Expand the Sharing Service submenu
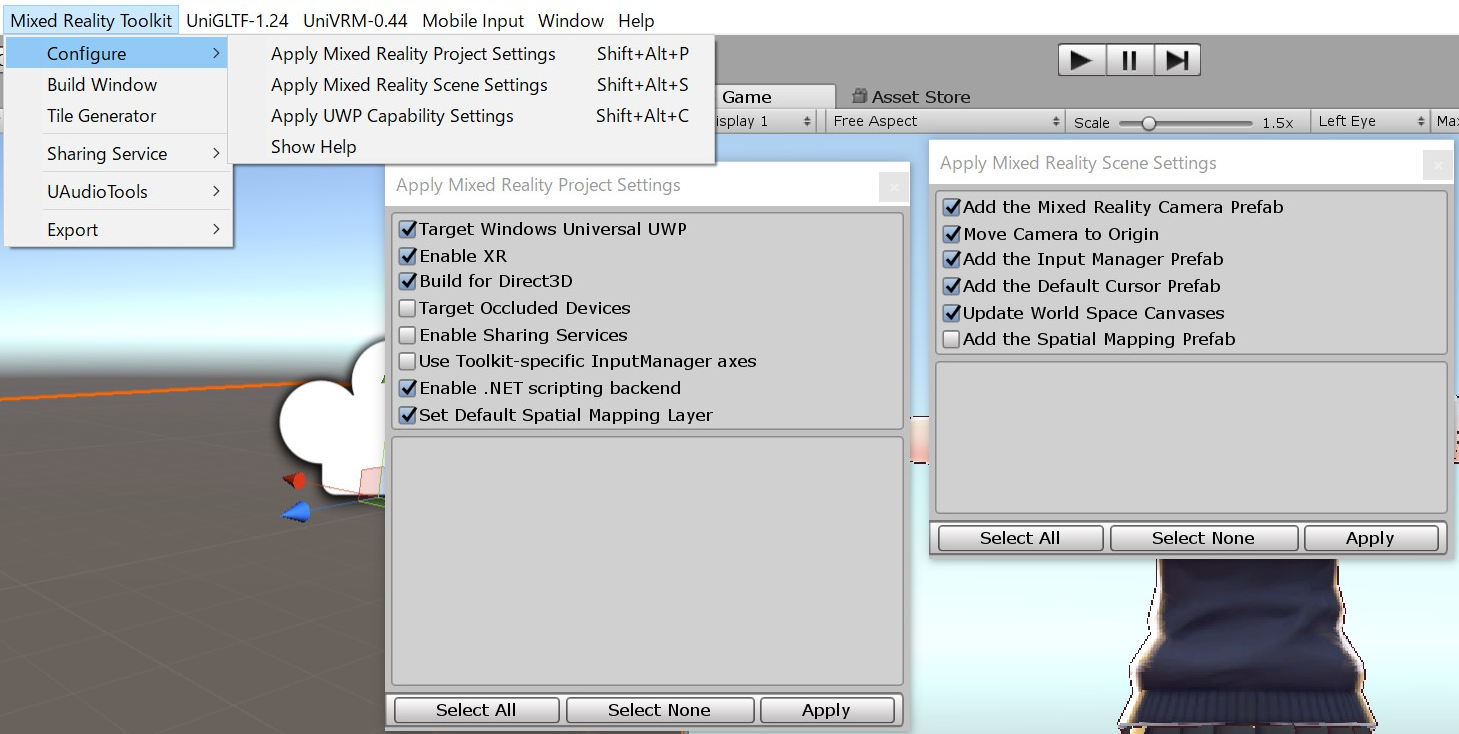Screen dimensions: 1459x734 pyautogui.click(x=118, y=153)
